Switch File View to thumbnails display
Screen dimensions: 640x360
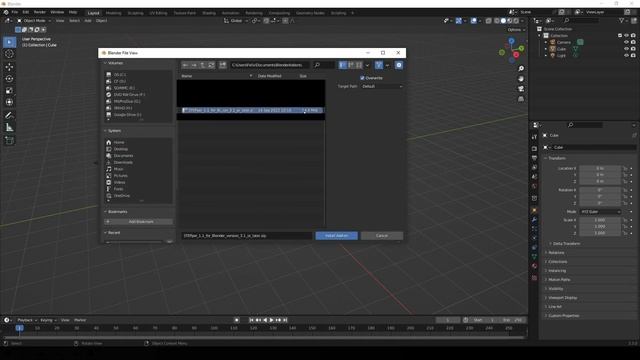(x=359, y=65)
